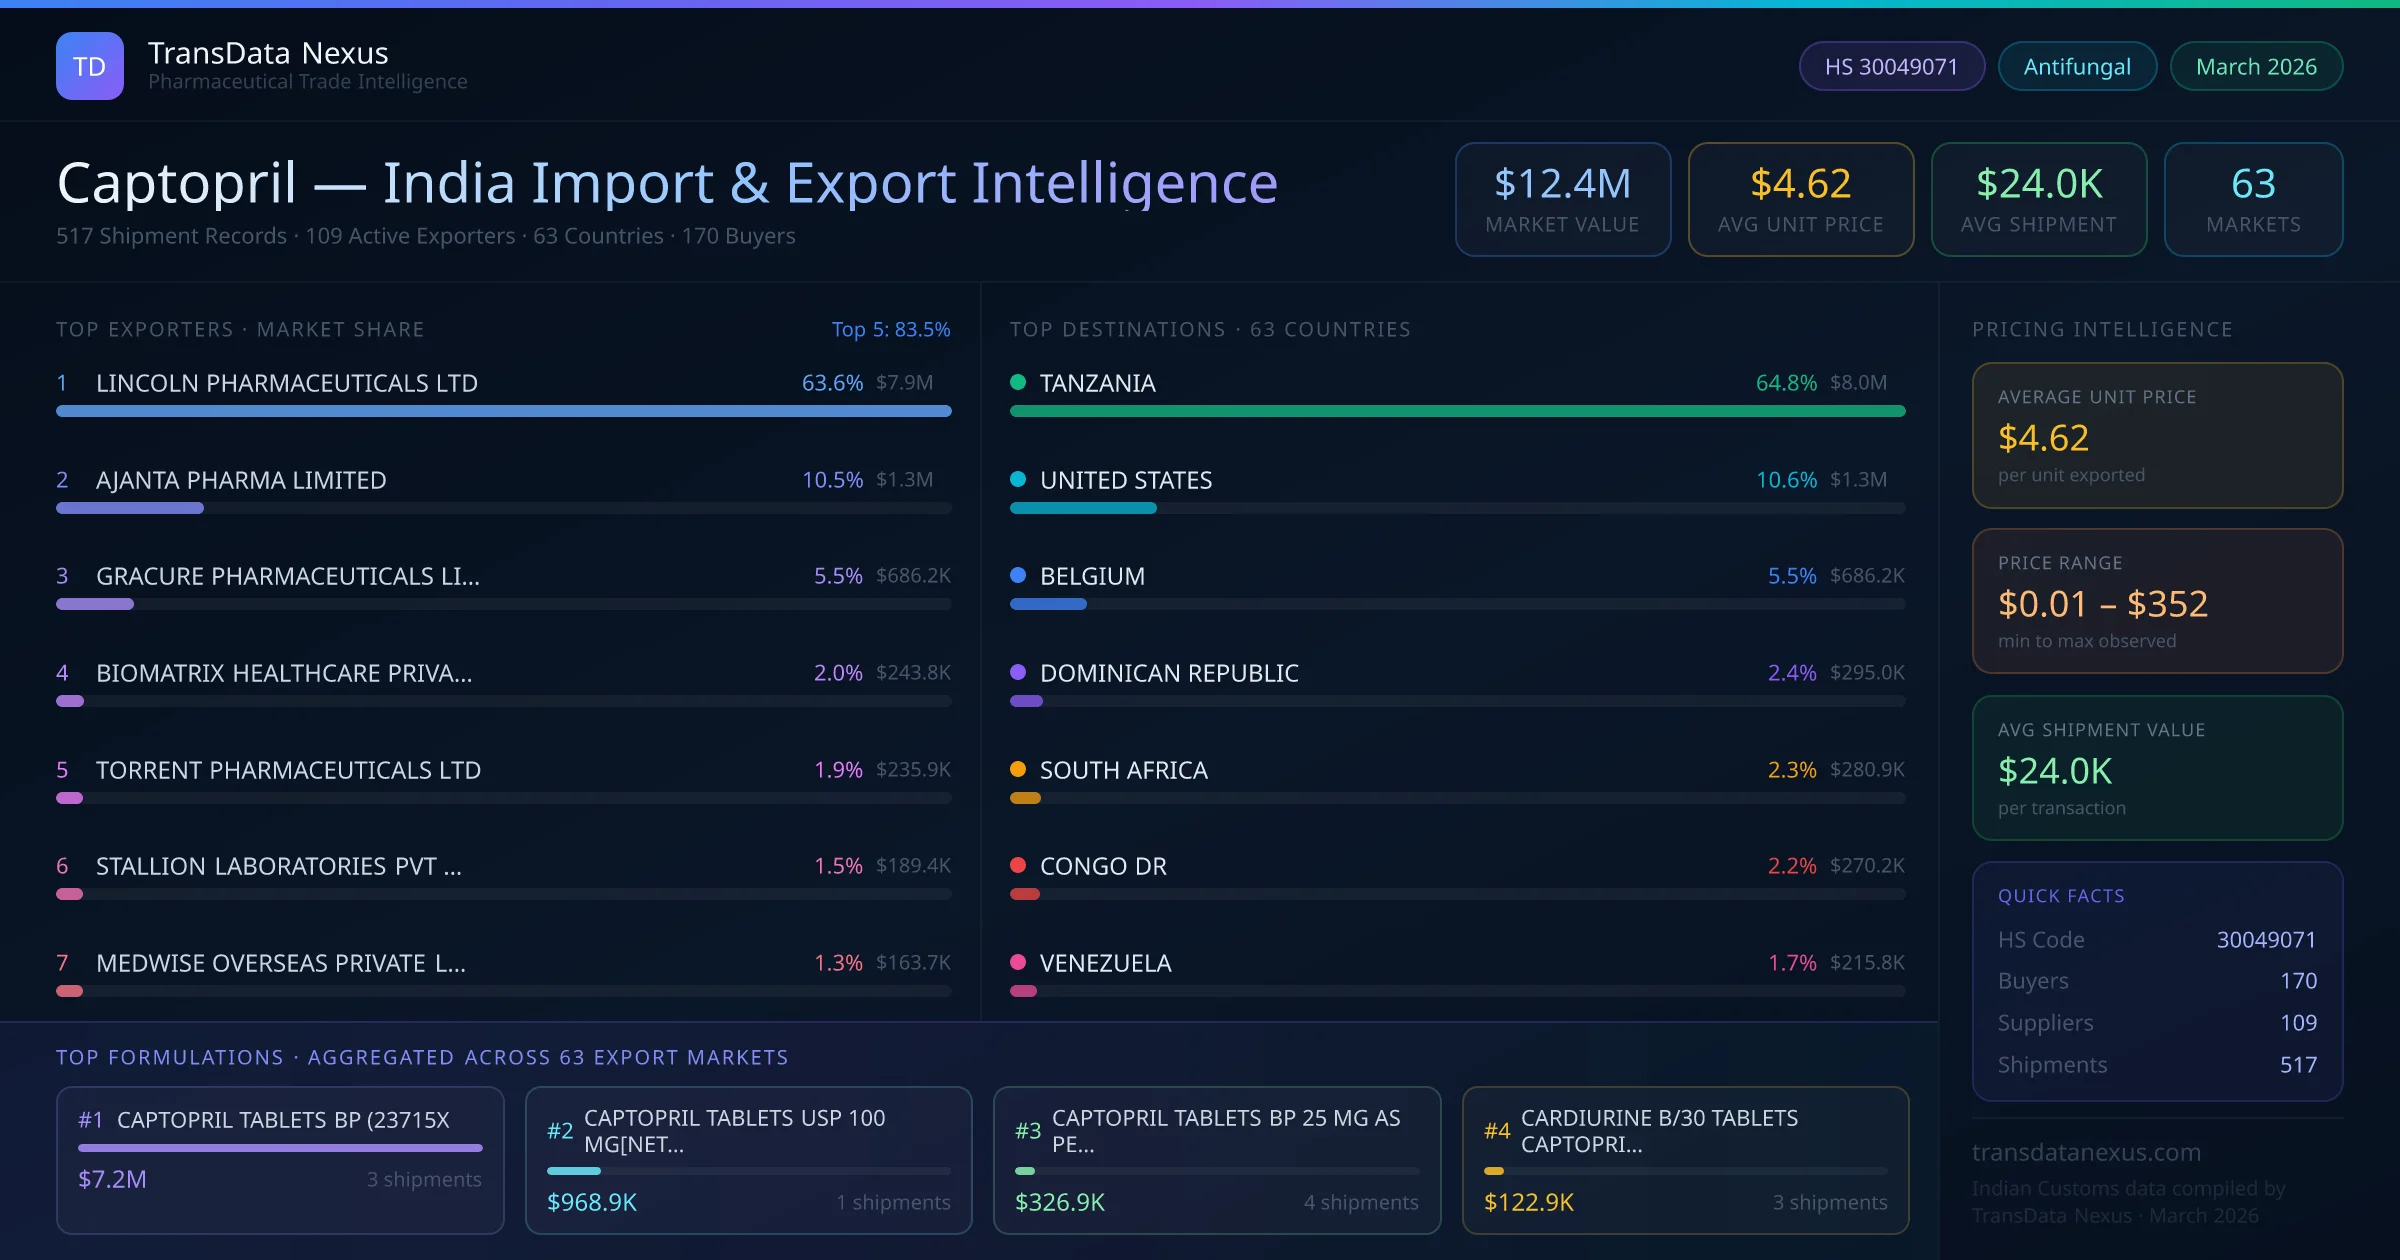Open the $12.4M Market Value card
Screen dimensions: 2400x1260
pyautogui.click(x=1562, y=199)
